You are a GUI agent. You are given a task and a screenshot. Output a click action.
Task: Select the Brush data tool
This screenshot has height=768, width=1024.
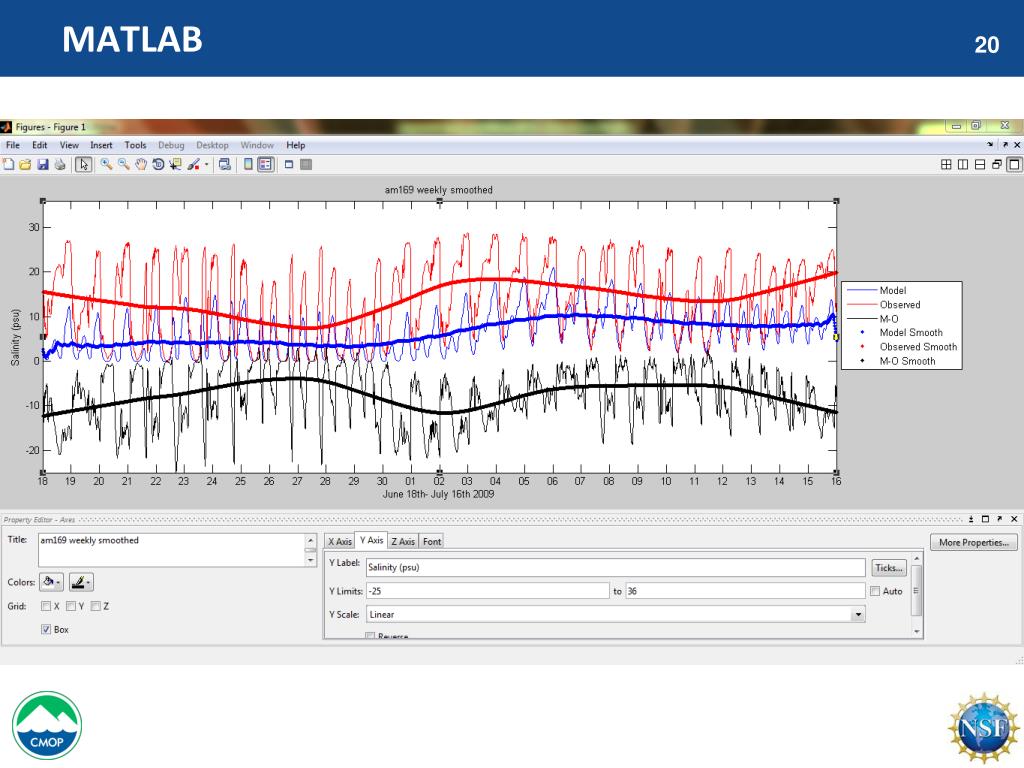(x=193, y=165)
